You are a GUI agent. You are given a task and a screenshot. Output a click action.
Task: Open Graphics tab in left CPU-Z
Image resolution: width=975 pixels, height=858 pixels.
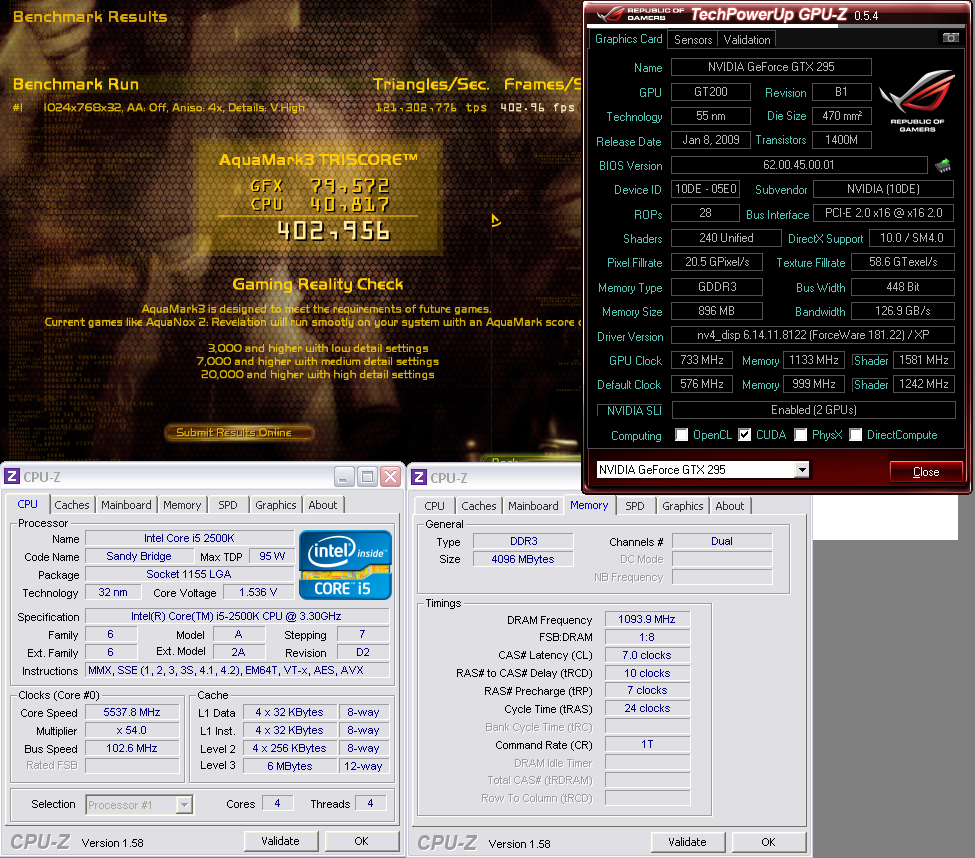click(275, 505)
